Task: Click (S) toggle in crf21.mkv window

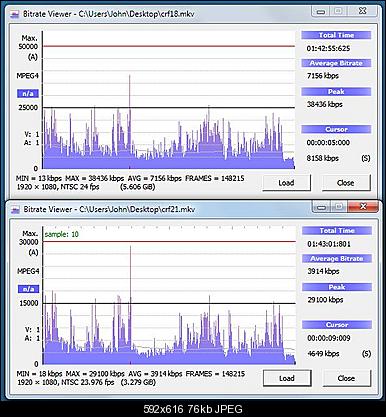Action: pyautogui.click(x=366, y=354)
